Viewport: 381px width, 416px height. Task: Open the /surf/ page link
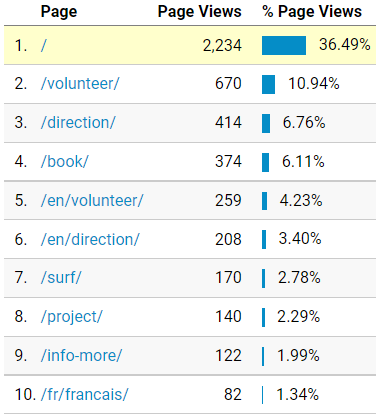click(61, 278)
